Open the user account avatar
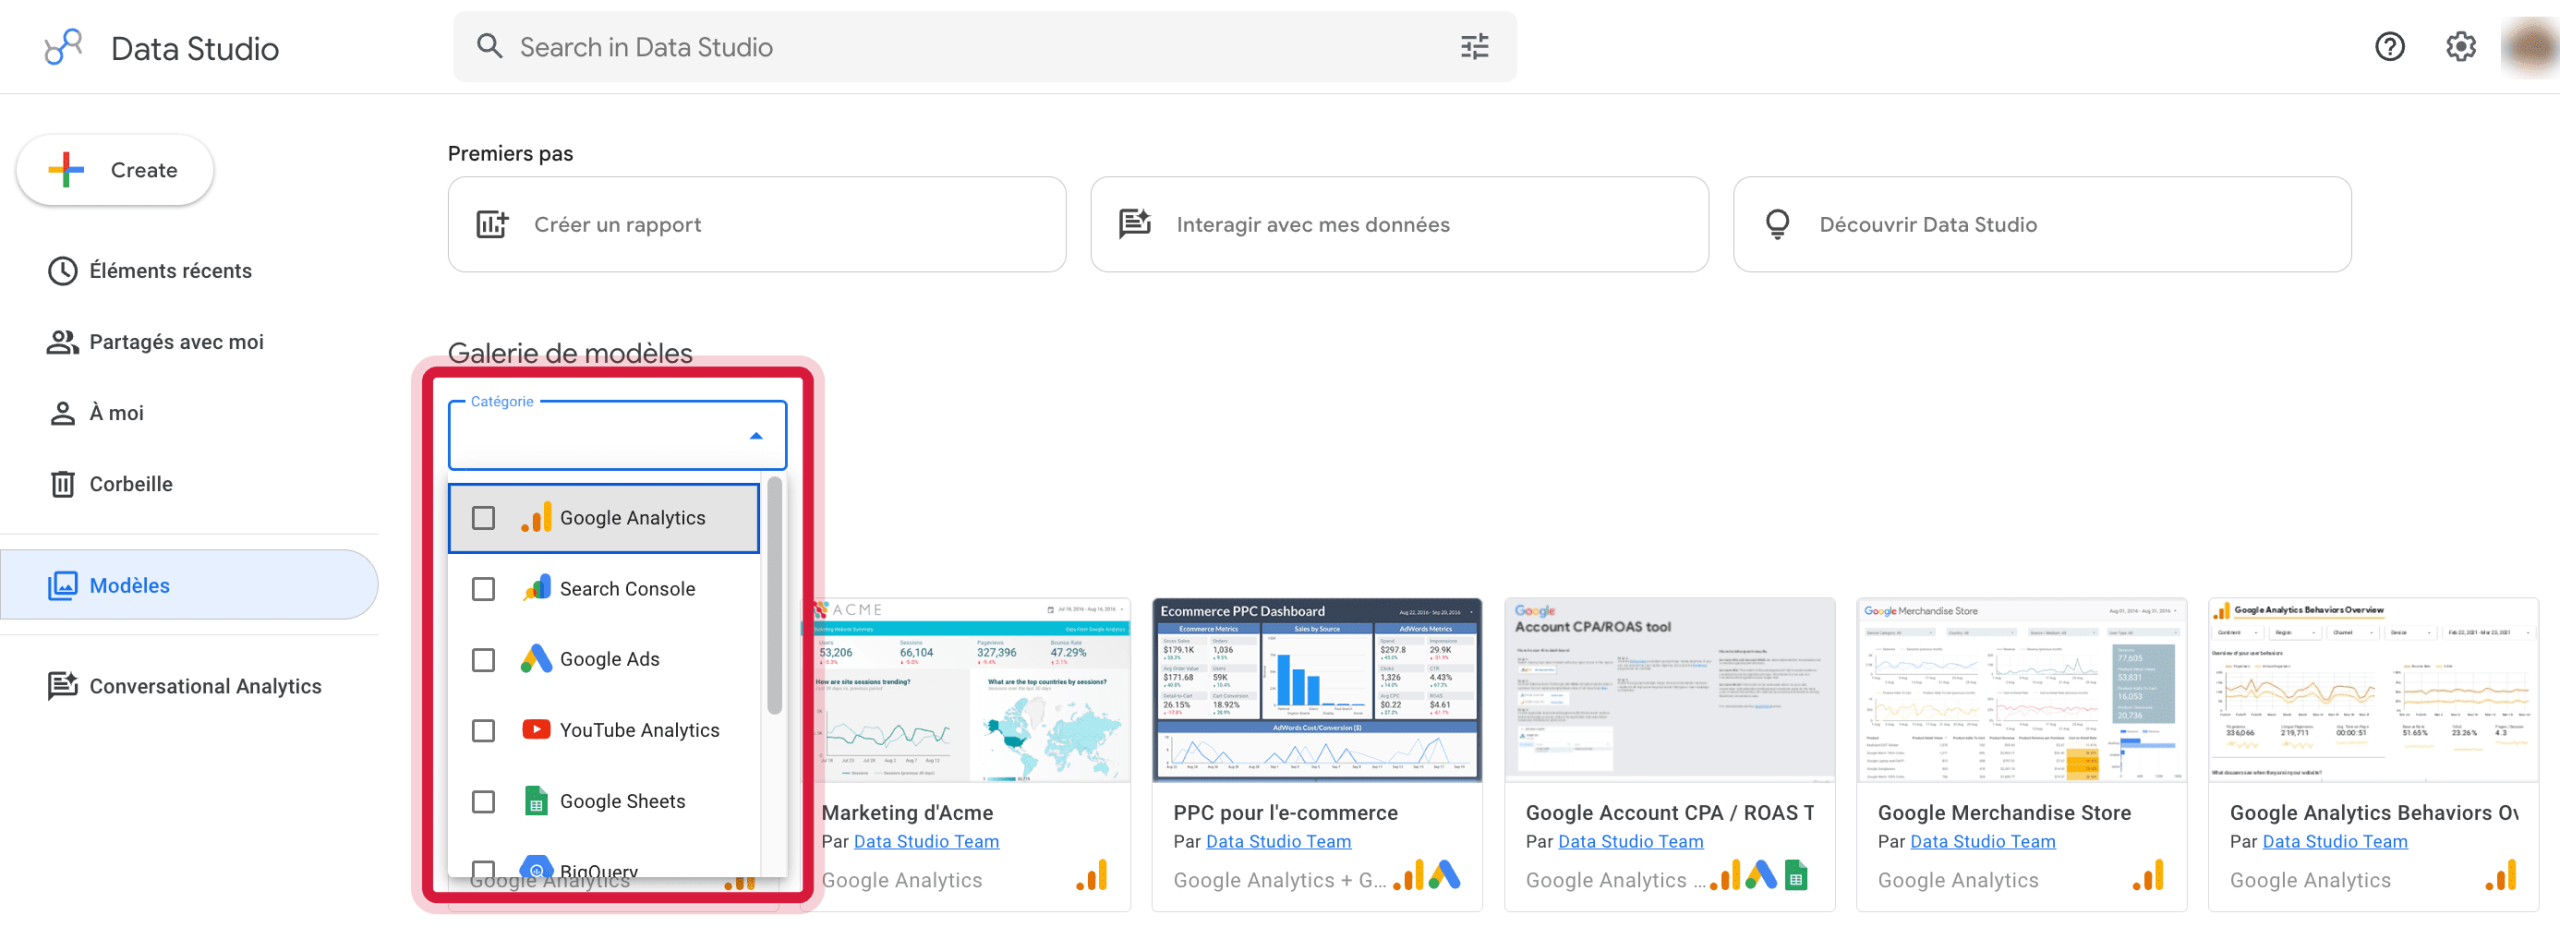 [x=2531, y=47]
